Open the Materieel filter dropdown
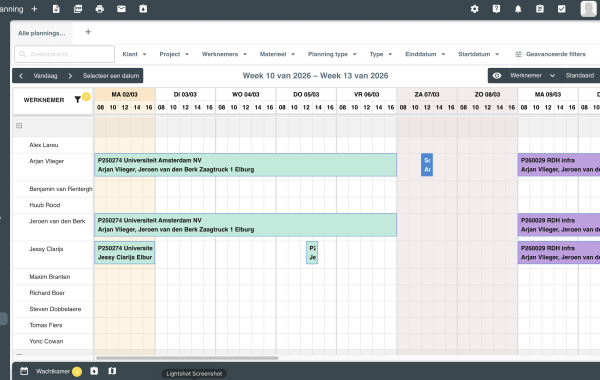Image resolution: width=600 pixels, height=380 pixels. coord(277,54)
